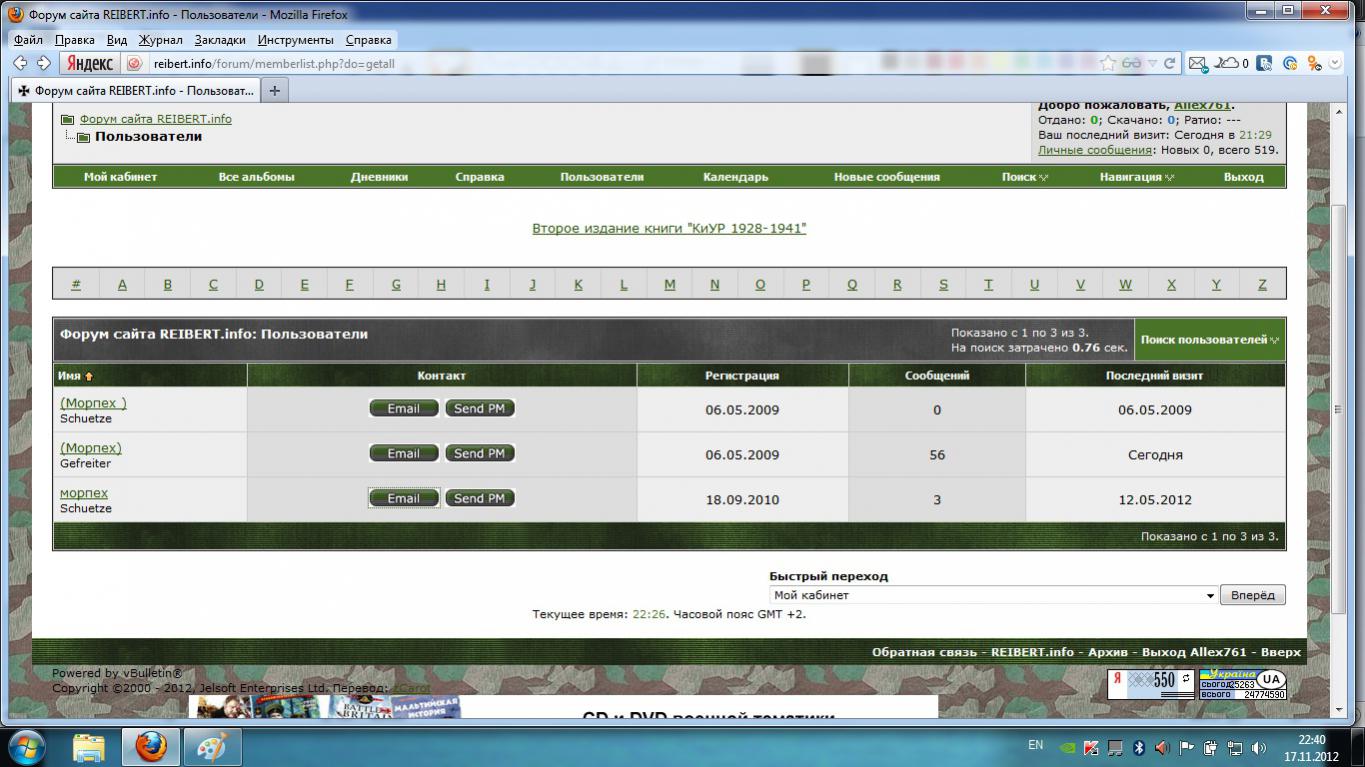Open Календарь in the forum navbar

tap(736, 177)
